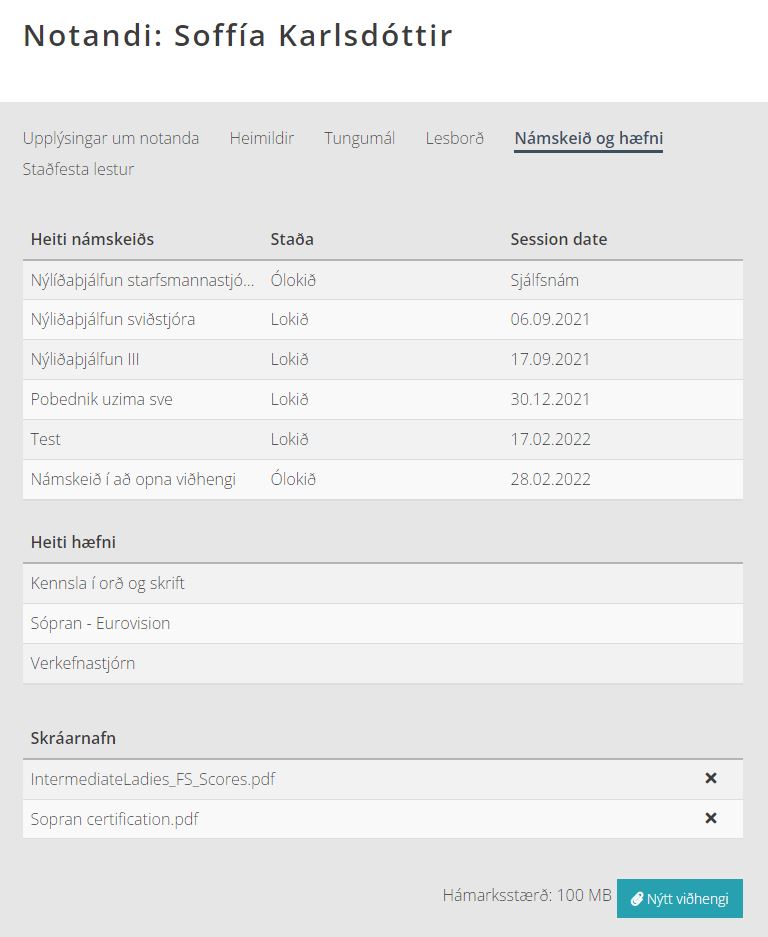The image size is (768, 937).
Task: Select the Pobednik uzima sve course
Action: coord(101,399)
